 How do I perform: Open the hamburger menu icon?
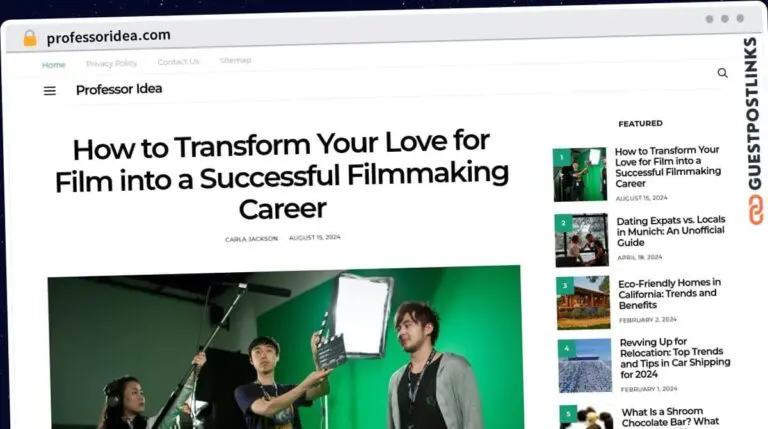[x=50, y=90]
